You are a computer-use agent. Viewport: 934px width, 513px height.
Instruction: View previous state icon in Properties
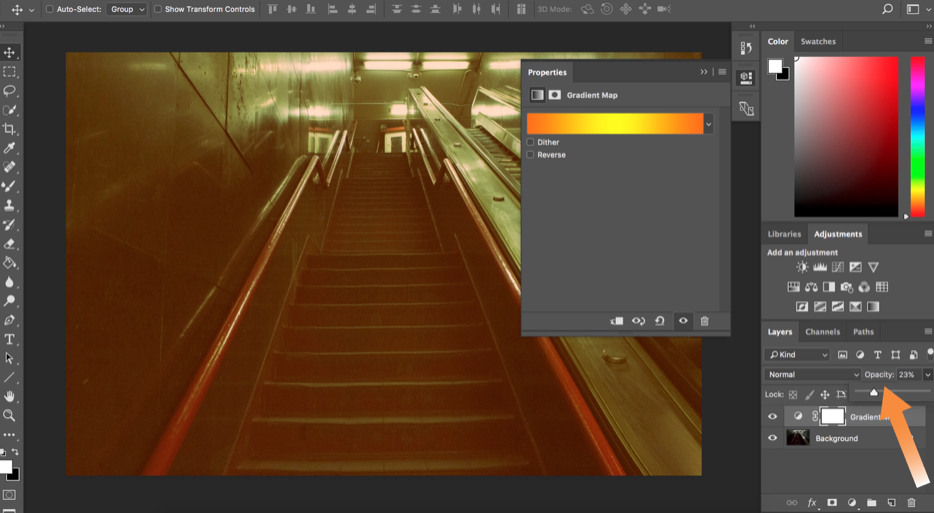click(x=638, y=321)
